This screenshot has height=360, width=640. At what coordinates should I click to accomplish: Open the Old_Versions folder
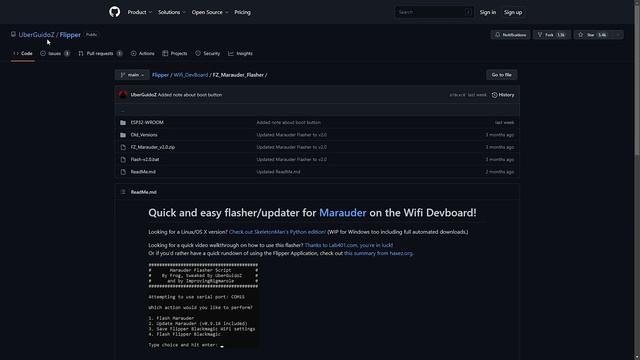[144, 135]
